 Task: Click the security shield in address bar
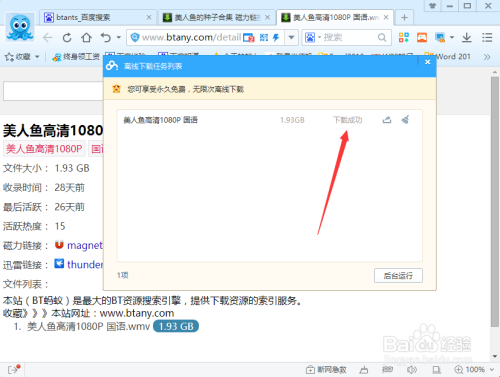[135, 37]
